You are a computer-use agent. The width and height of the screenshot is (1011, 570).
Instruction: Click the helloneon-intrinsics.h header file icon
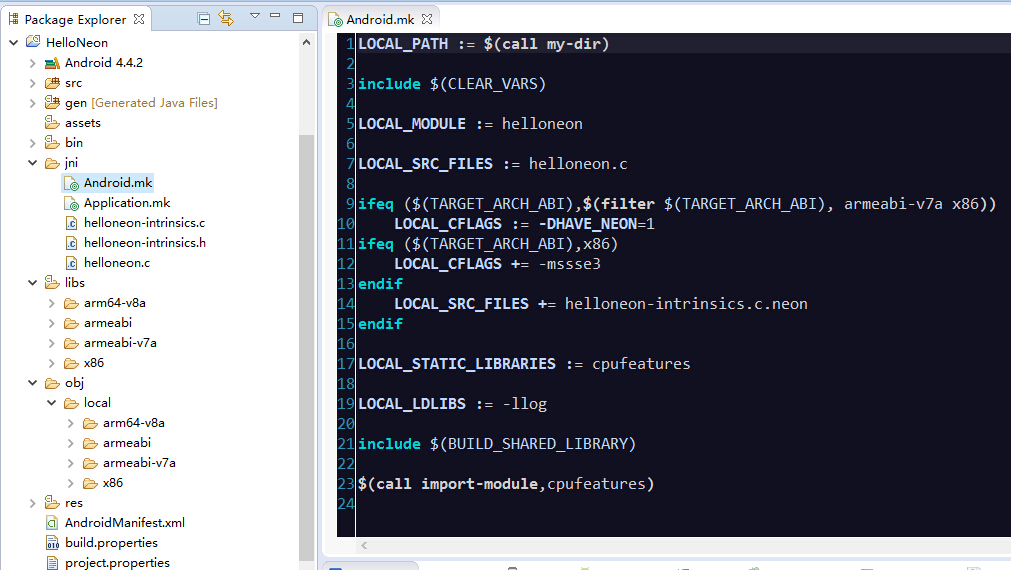(x=71, y=243)
